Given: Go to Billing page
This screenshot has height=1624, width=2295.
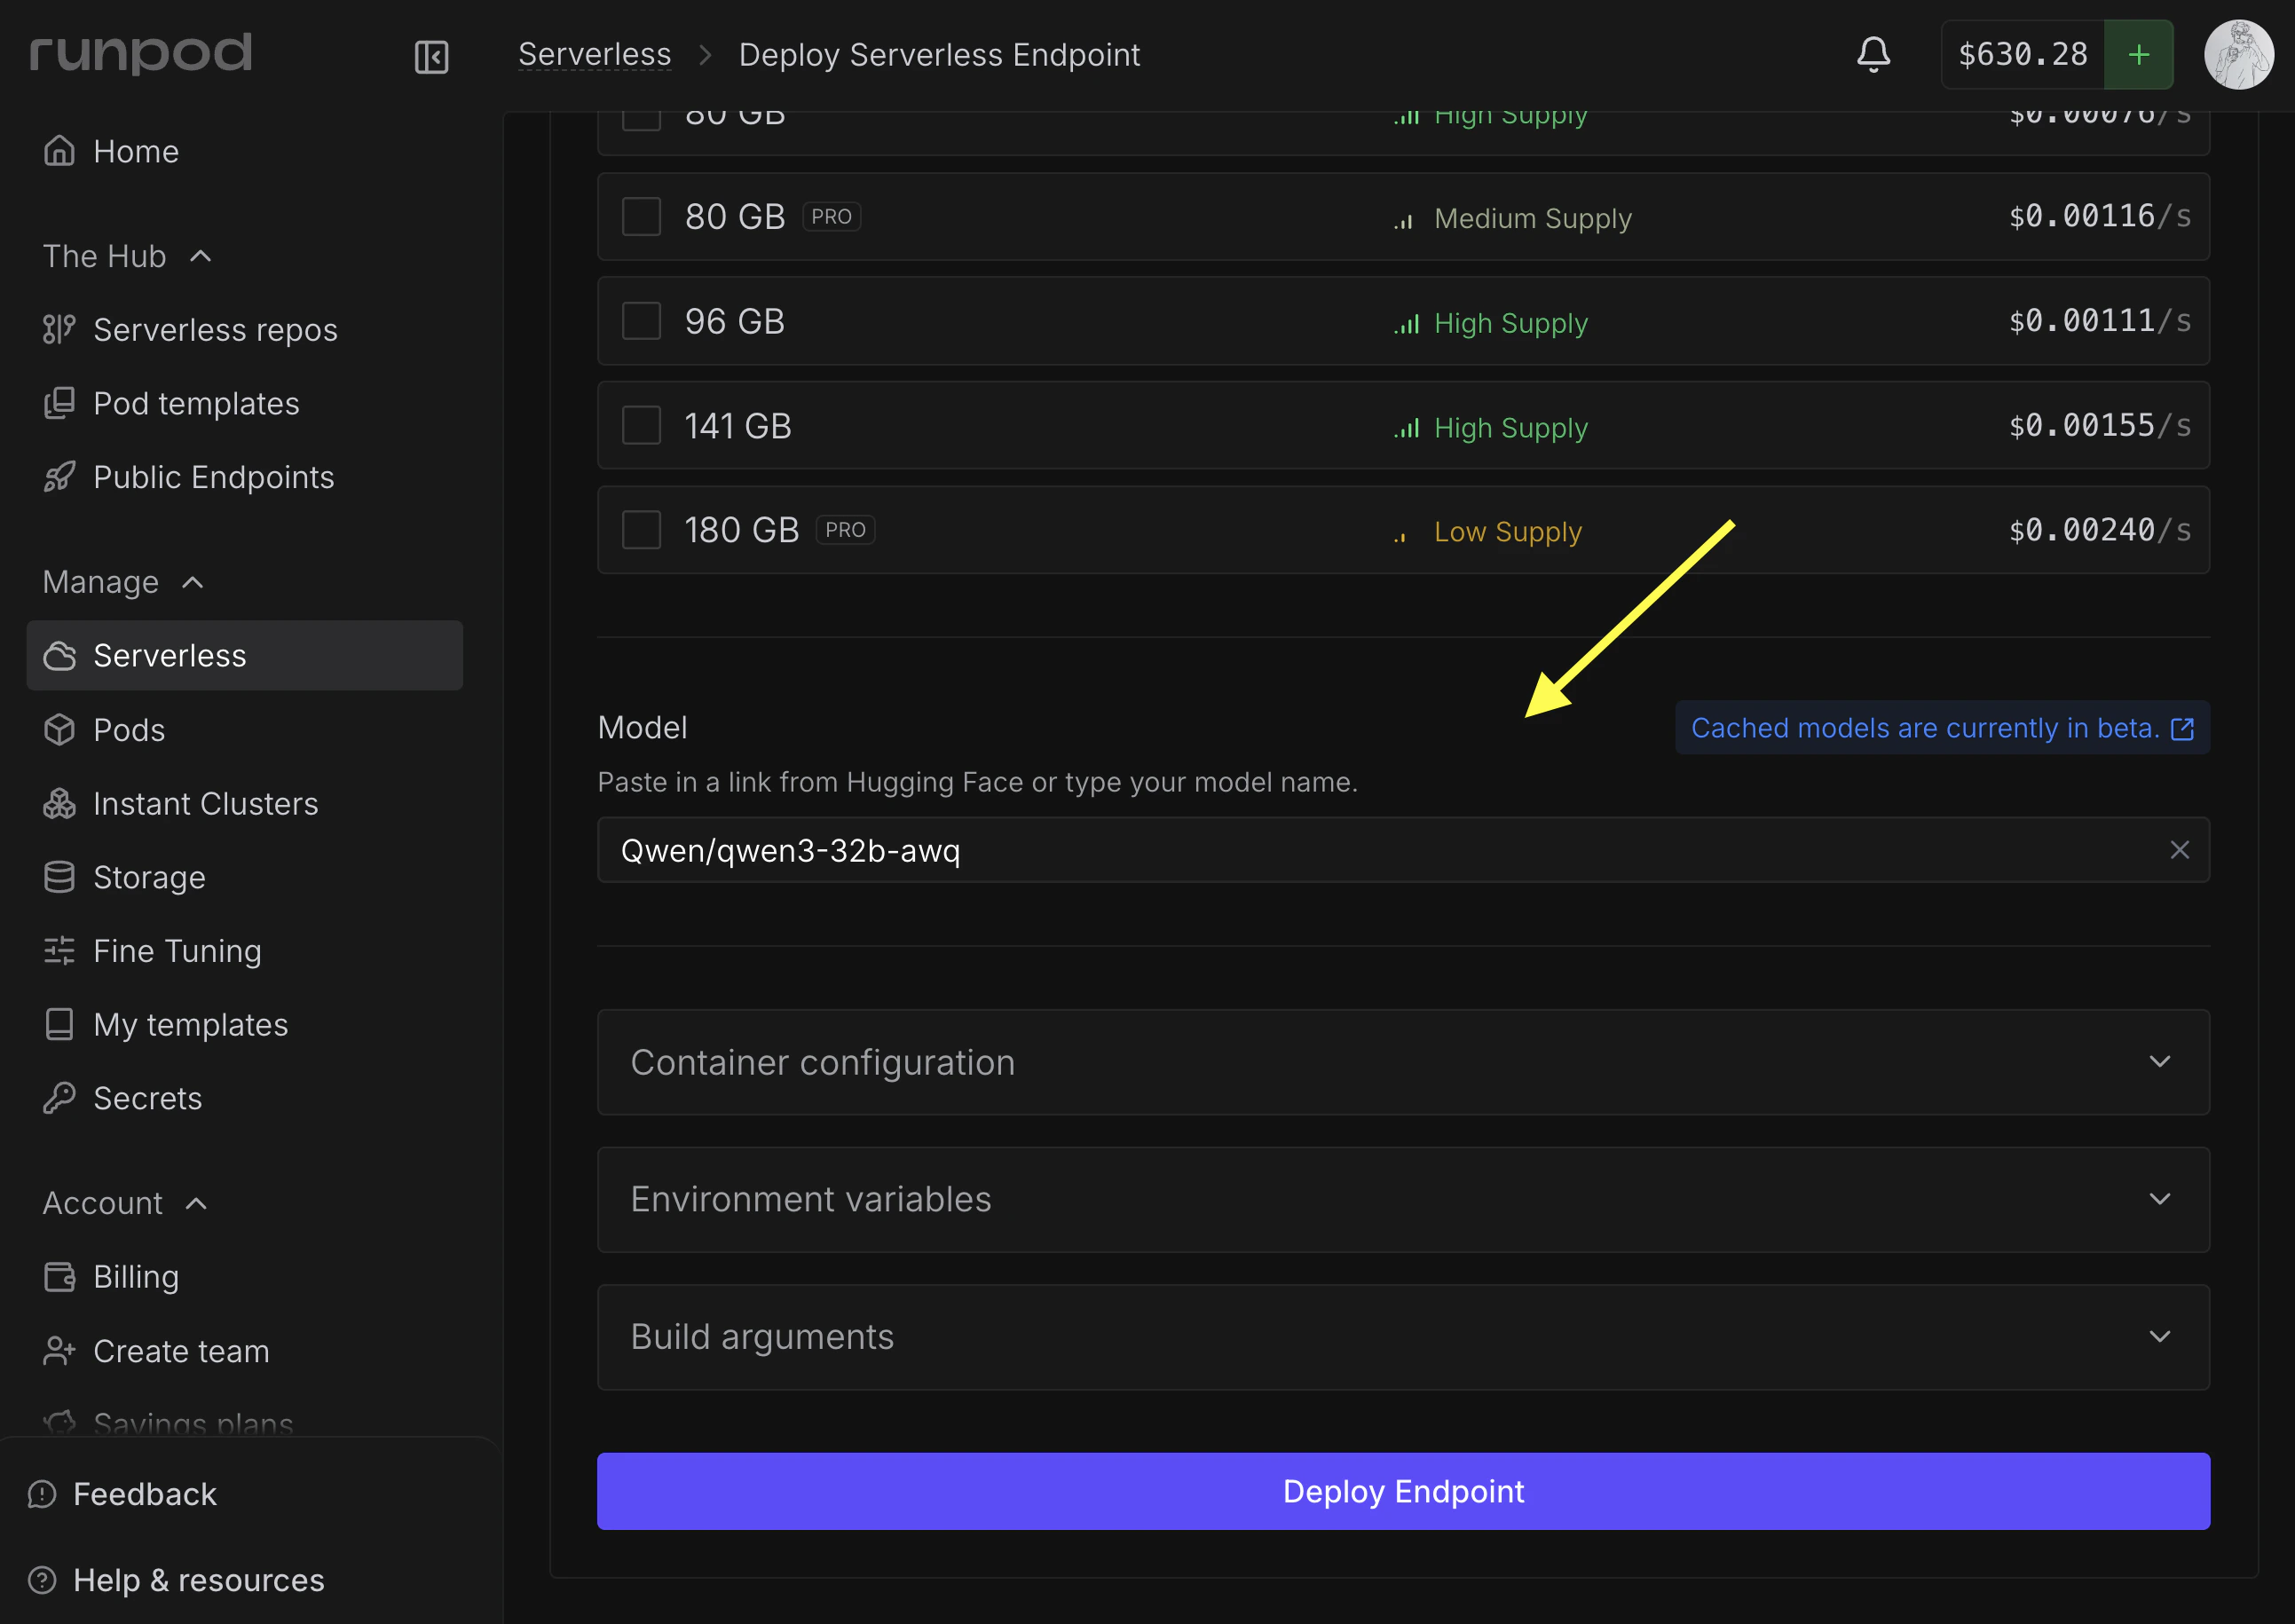Looking at the screenshot, I should click(x=136, y=1277).
